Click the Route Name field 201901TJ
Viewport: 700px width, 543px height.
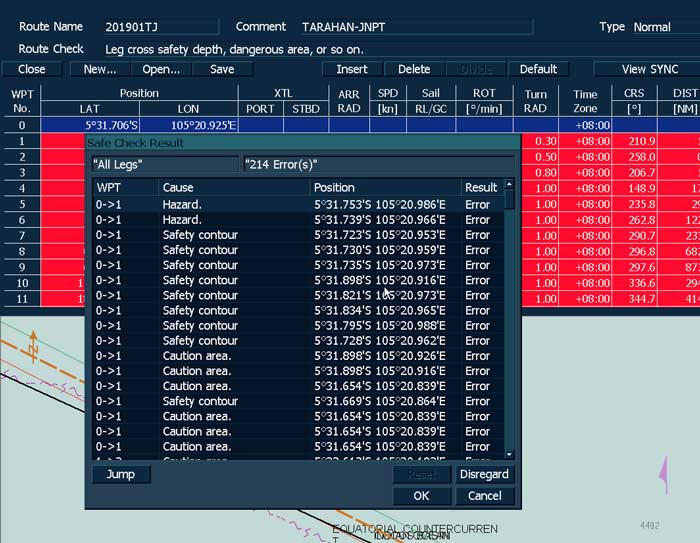tap(160, 27)
